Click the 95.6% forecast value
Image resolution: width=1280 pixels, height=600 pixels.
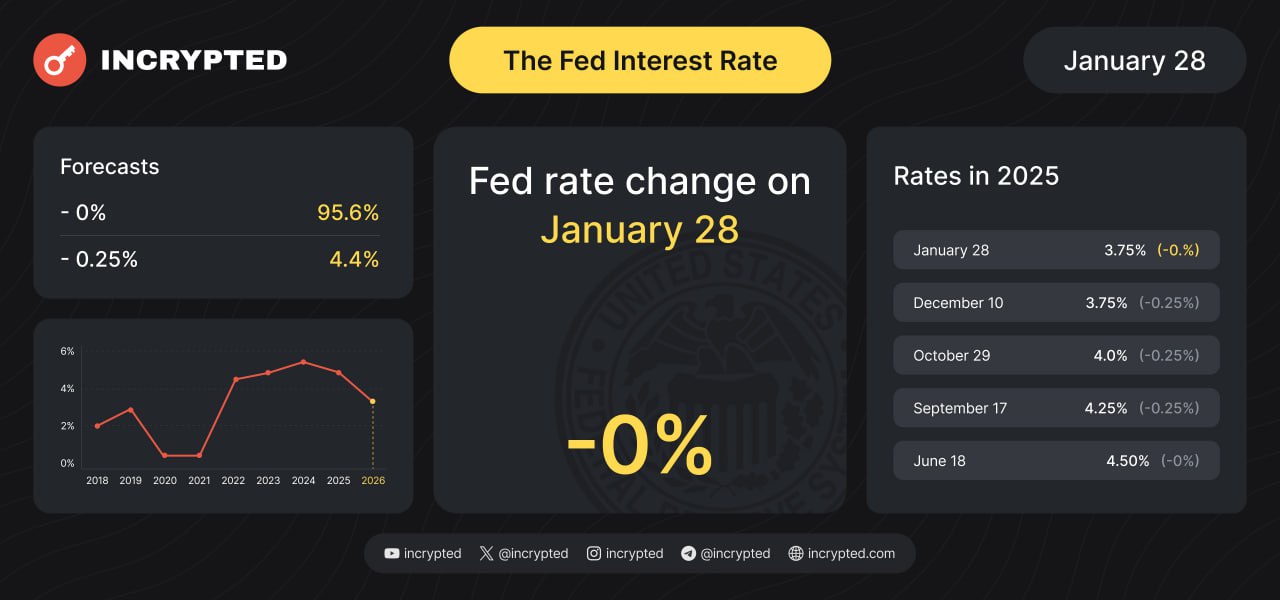coord(348,213)
